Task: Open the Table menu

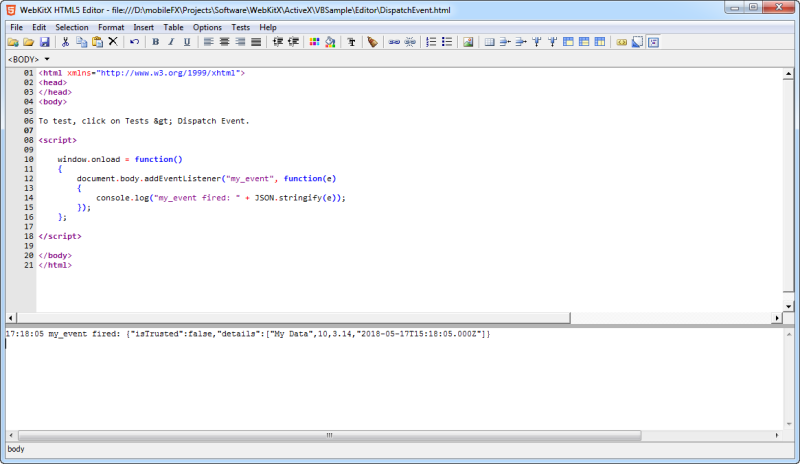Action: click(173, 28)
